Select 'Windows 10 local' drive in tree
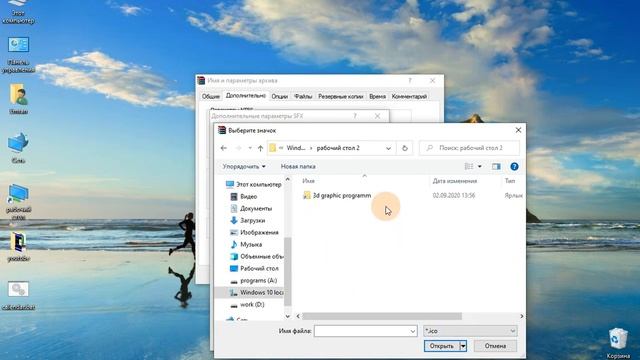 click(x=257, y=293)
